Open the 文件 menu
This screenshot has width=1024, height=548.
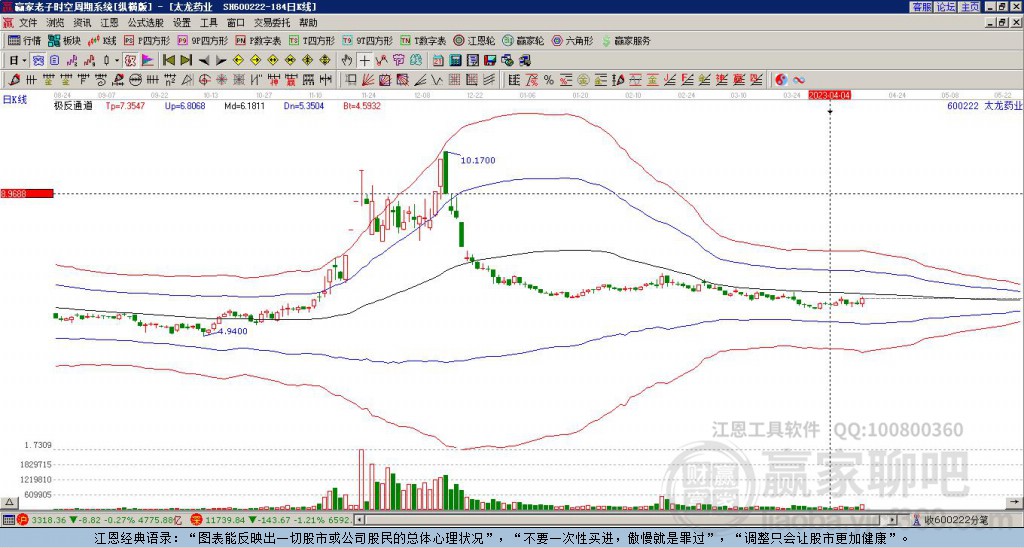[28, 23]
